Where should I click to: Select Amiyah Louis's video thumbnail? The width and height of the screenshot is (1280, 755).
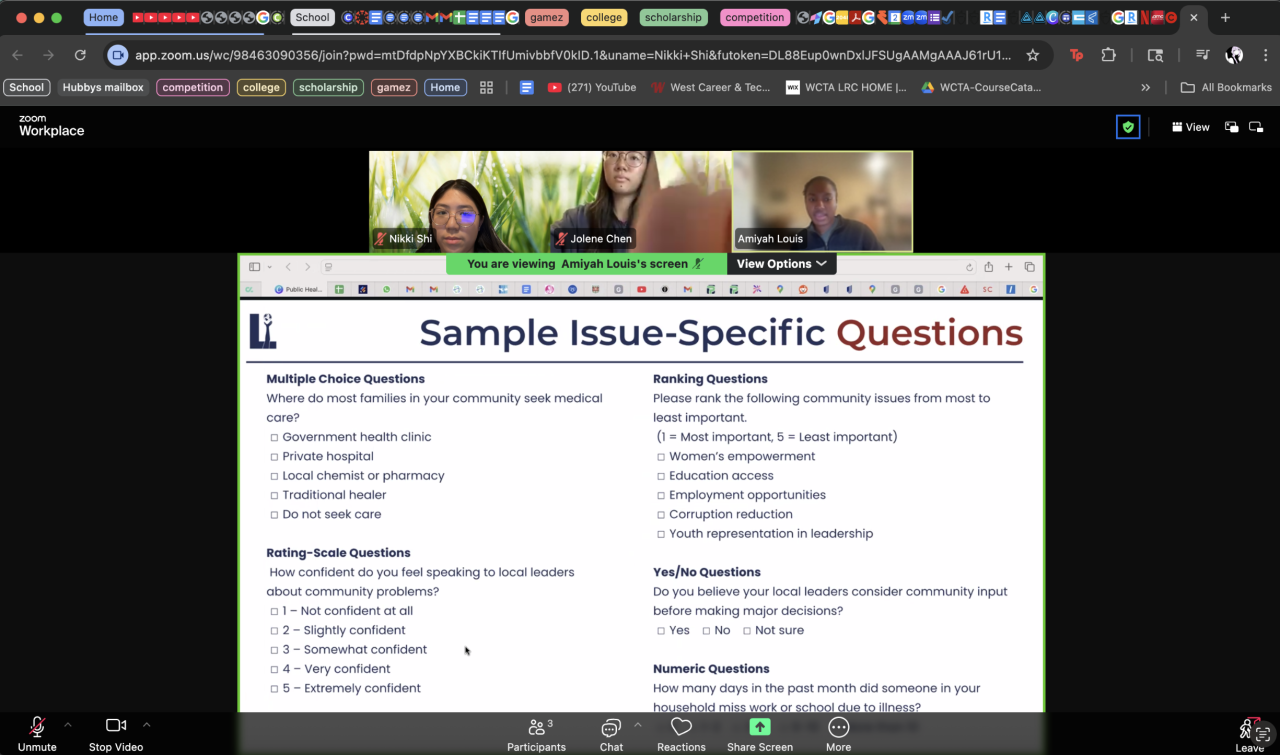point(822,201)
